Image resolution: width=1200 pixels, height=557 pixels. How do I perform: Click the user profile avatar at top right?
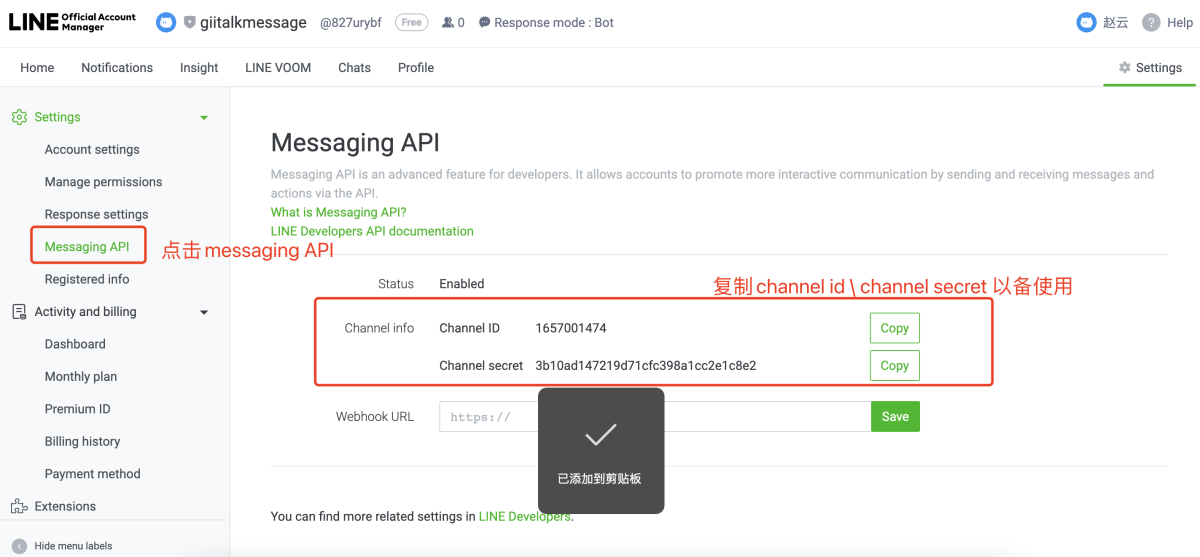(x=1086, y=22)
